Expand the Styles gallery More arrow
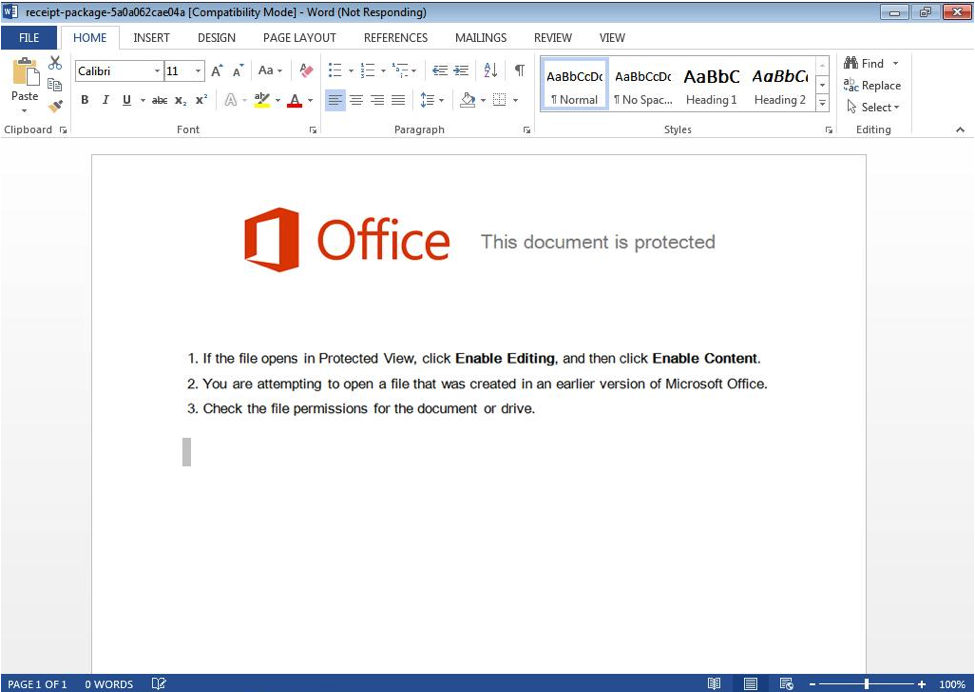Image resolution: width=975 pixels, height=692 pixels. (x=823, y=103)
